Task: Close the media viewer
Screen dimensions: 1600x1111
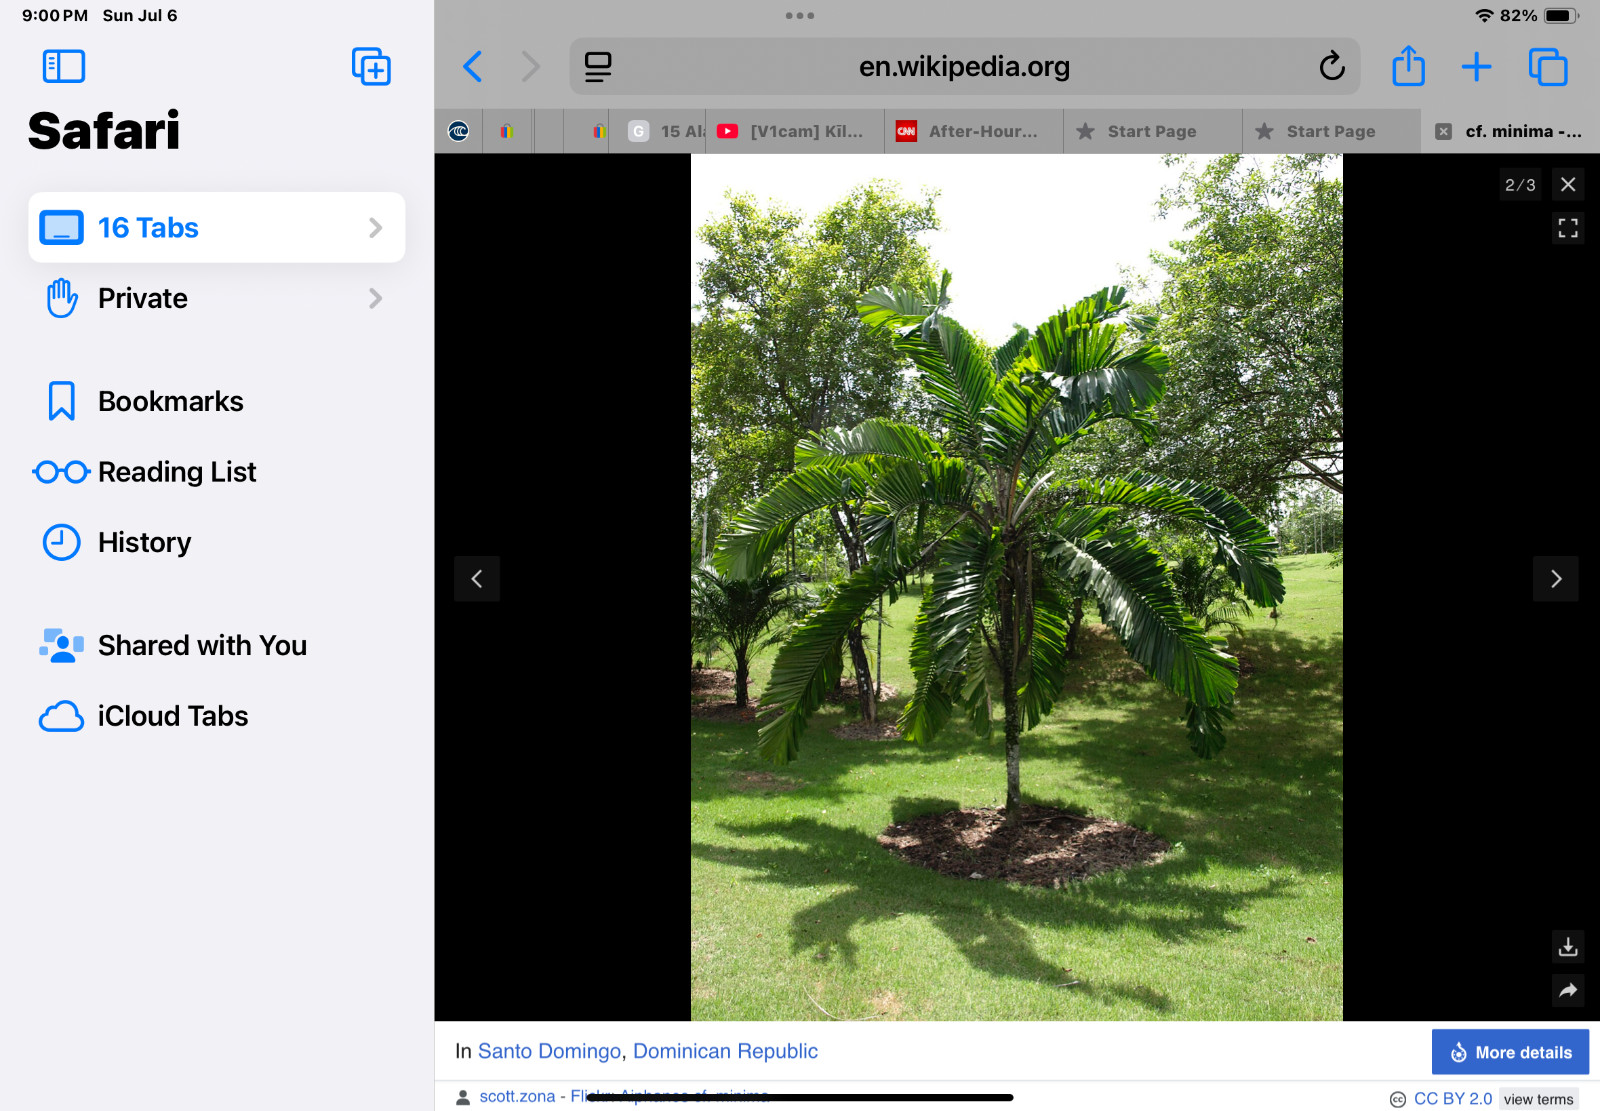Action: coord(1568,184)
